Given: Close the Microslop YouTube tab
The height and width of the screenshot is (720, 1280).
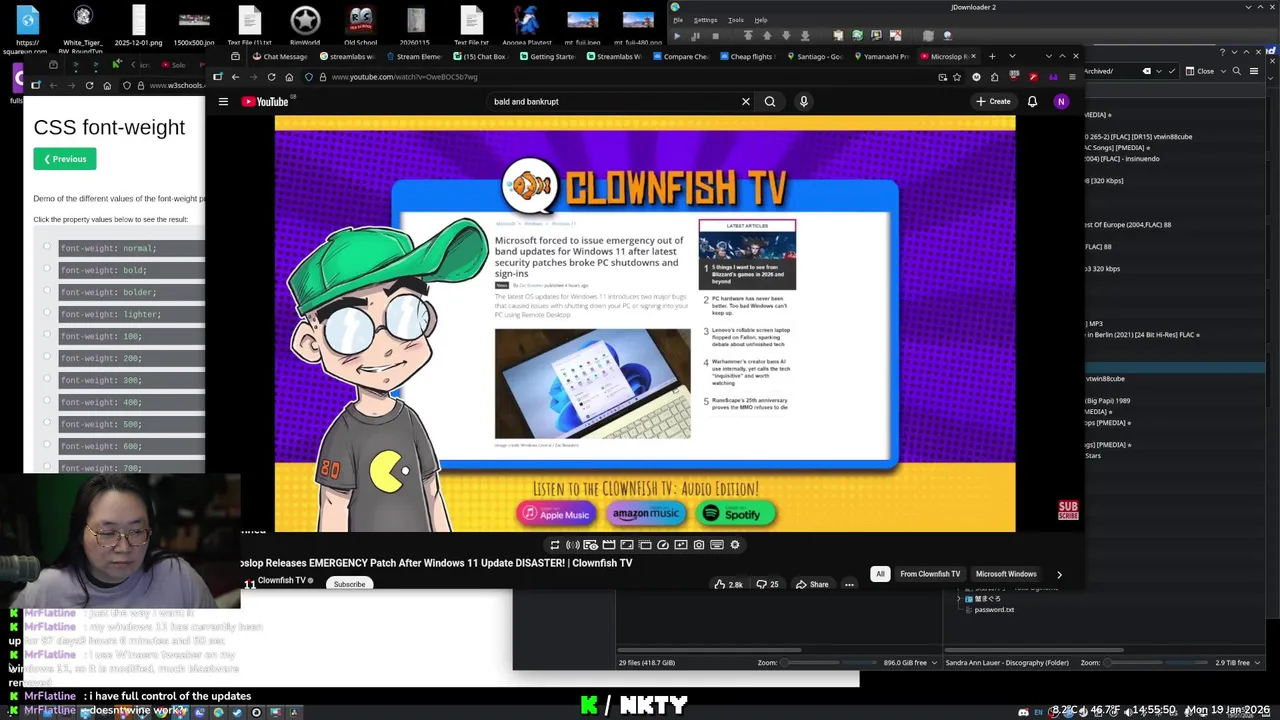Looking at the screenshot, I should click(x=974, y=56).
